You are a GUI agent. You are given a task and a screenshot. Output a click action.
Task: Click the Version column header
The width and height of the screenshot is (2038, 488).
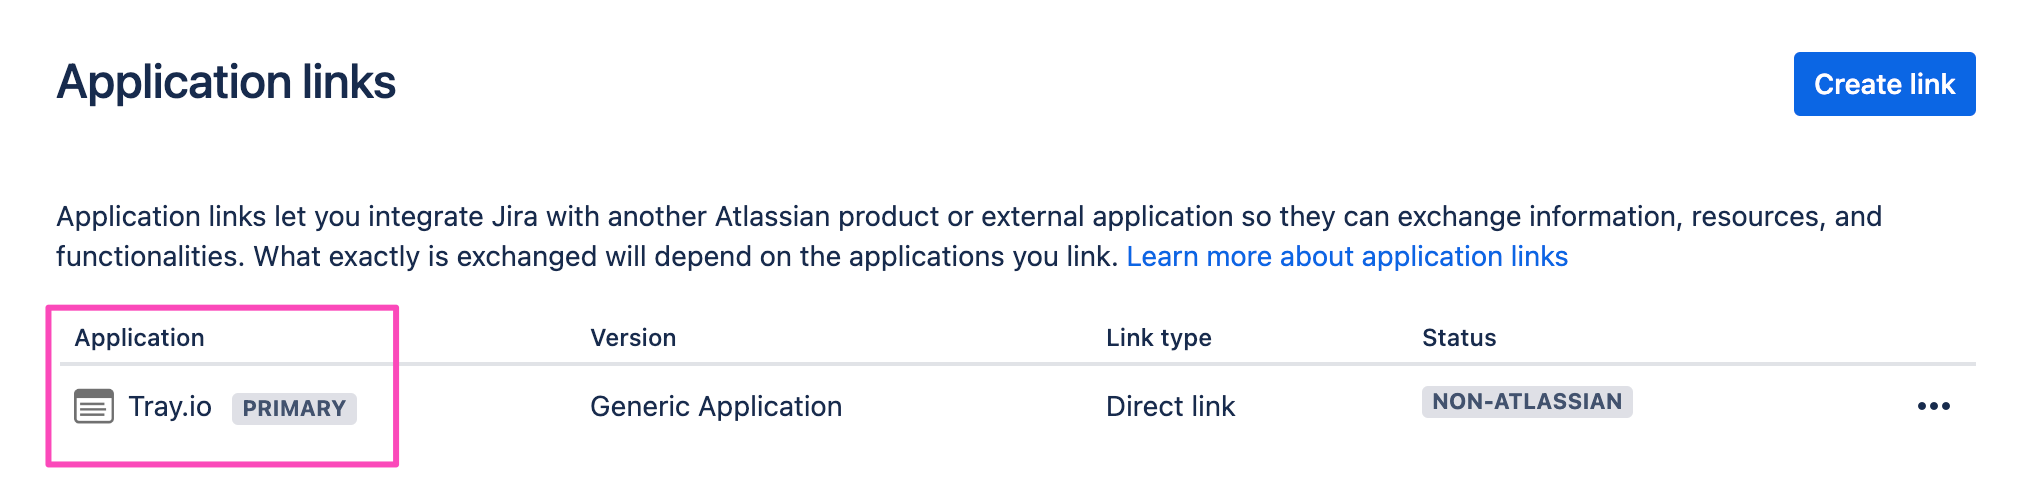[x=633, y=338]
